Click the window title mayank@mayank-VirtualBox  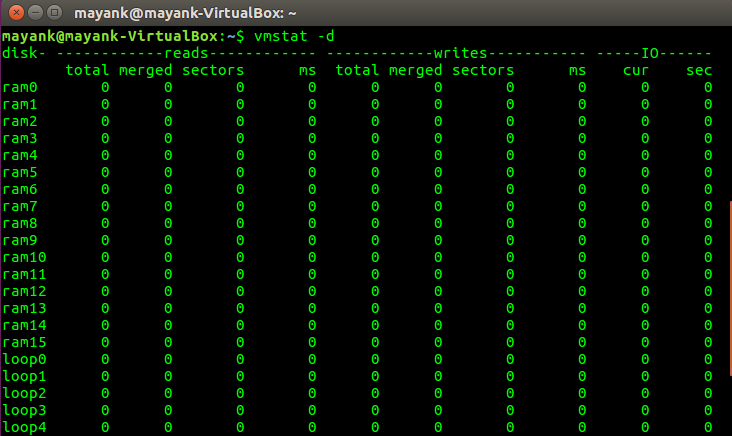[185, 13]
